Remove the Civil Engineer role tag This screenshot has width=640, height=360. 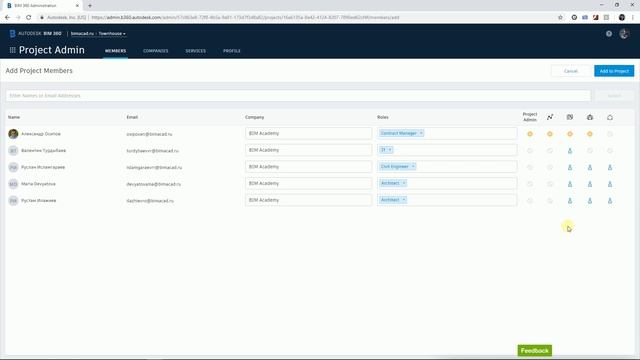(413, 167)
